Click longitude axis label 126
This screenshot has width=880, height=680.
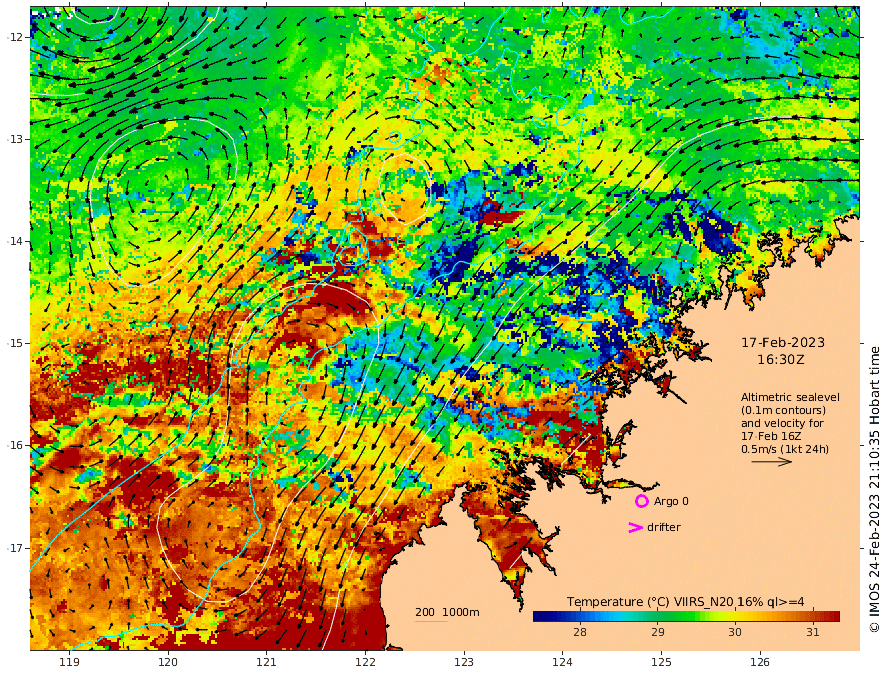(x=760, y=663)
